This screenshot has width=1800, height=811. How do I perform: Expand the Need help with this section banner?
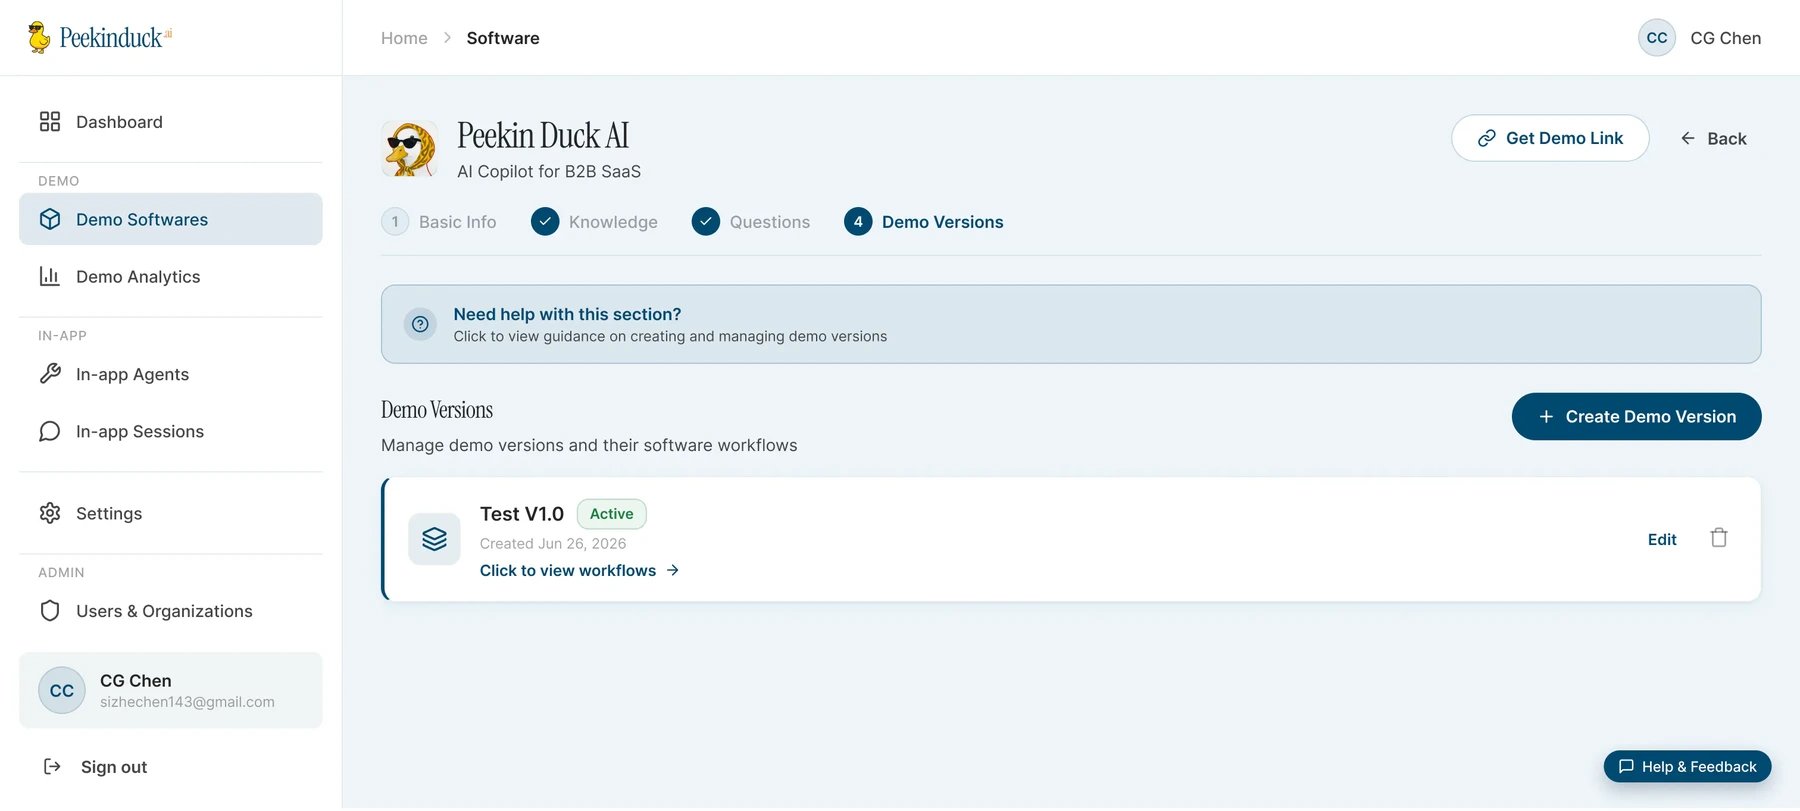click(1071, 324)
